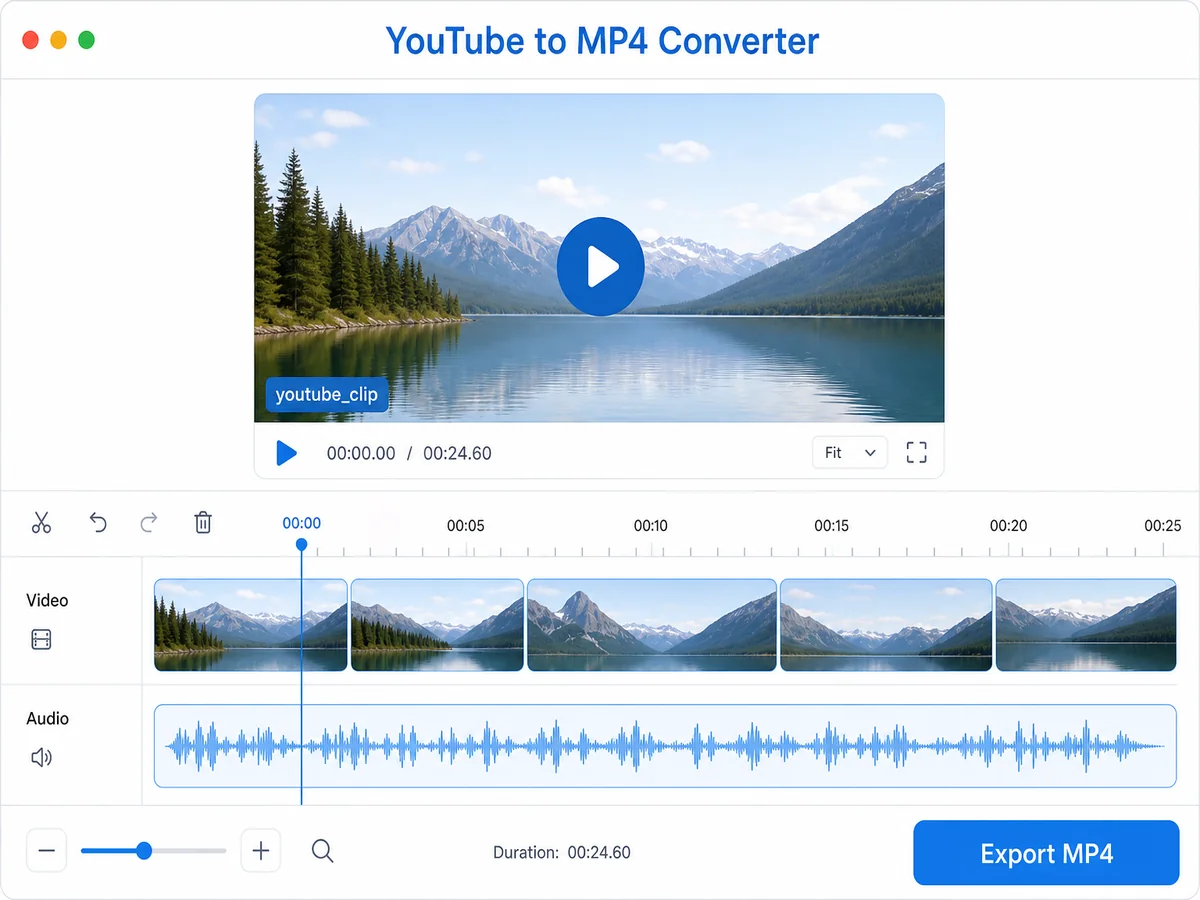Viewport: 1200px width, 900px height.
Task: Jump to 00:20 on the ruler
Action: pos(1008,525)
